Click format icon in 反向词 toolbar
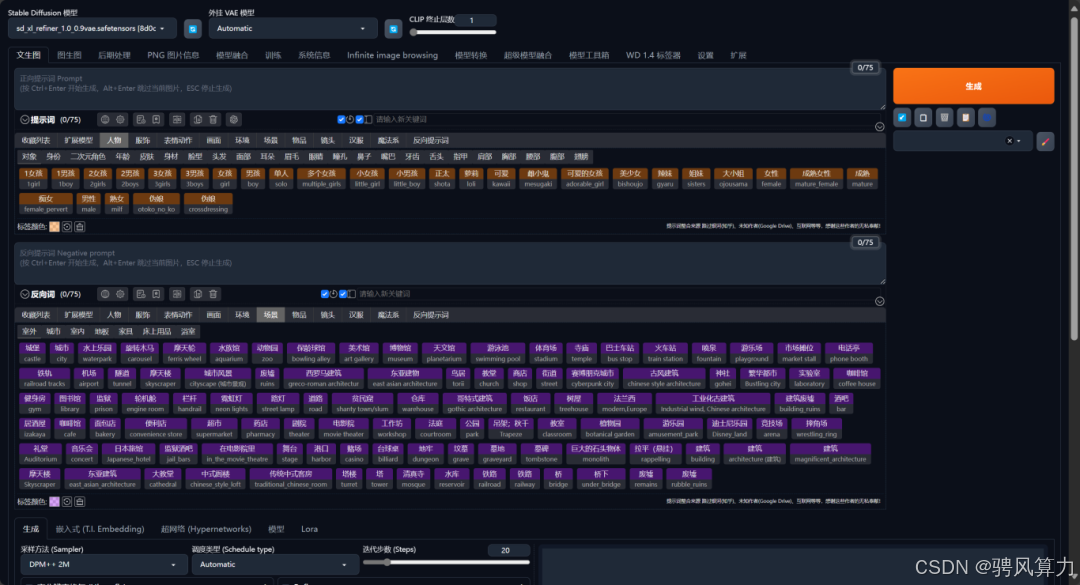This screenshot has height=585, width=1080. click(x=177, y=294)
